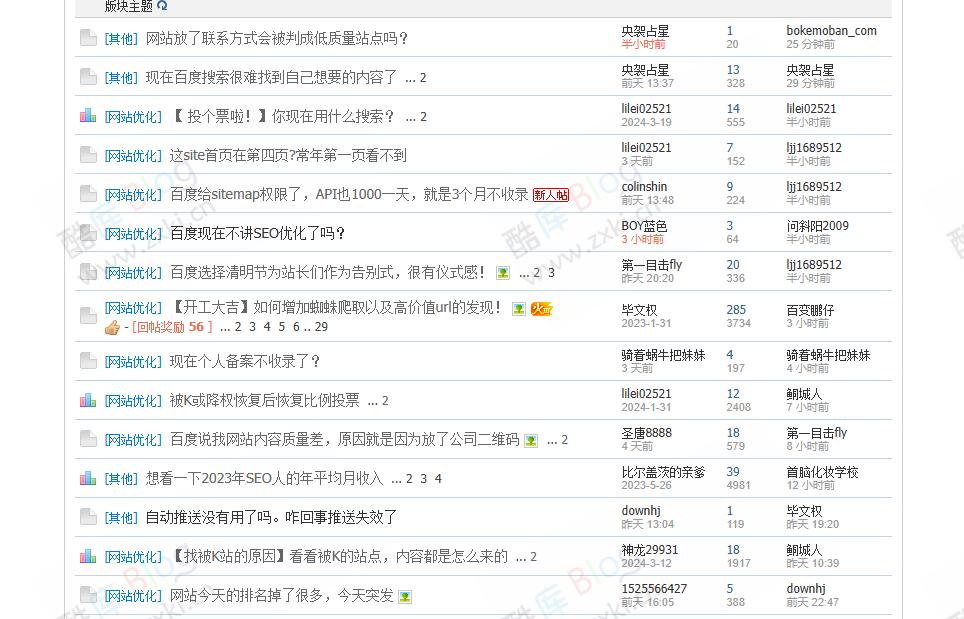Click reply count 285 of the 开工大吉 thread
Image resolution: width=964 pixels, height=619 pixels.
point(735,309)
